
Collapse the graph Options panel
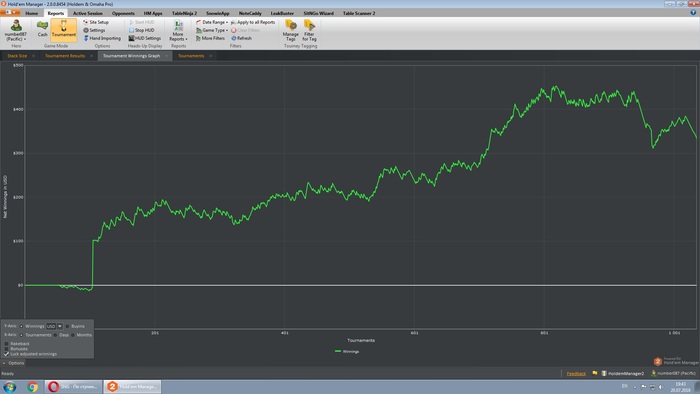(x=13, y=363)
